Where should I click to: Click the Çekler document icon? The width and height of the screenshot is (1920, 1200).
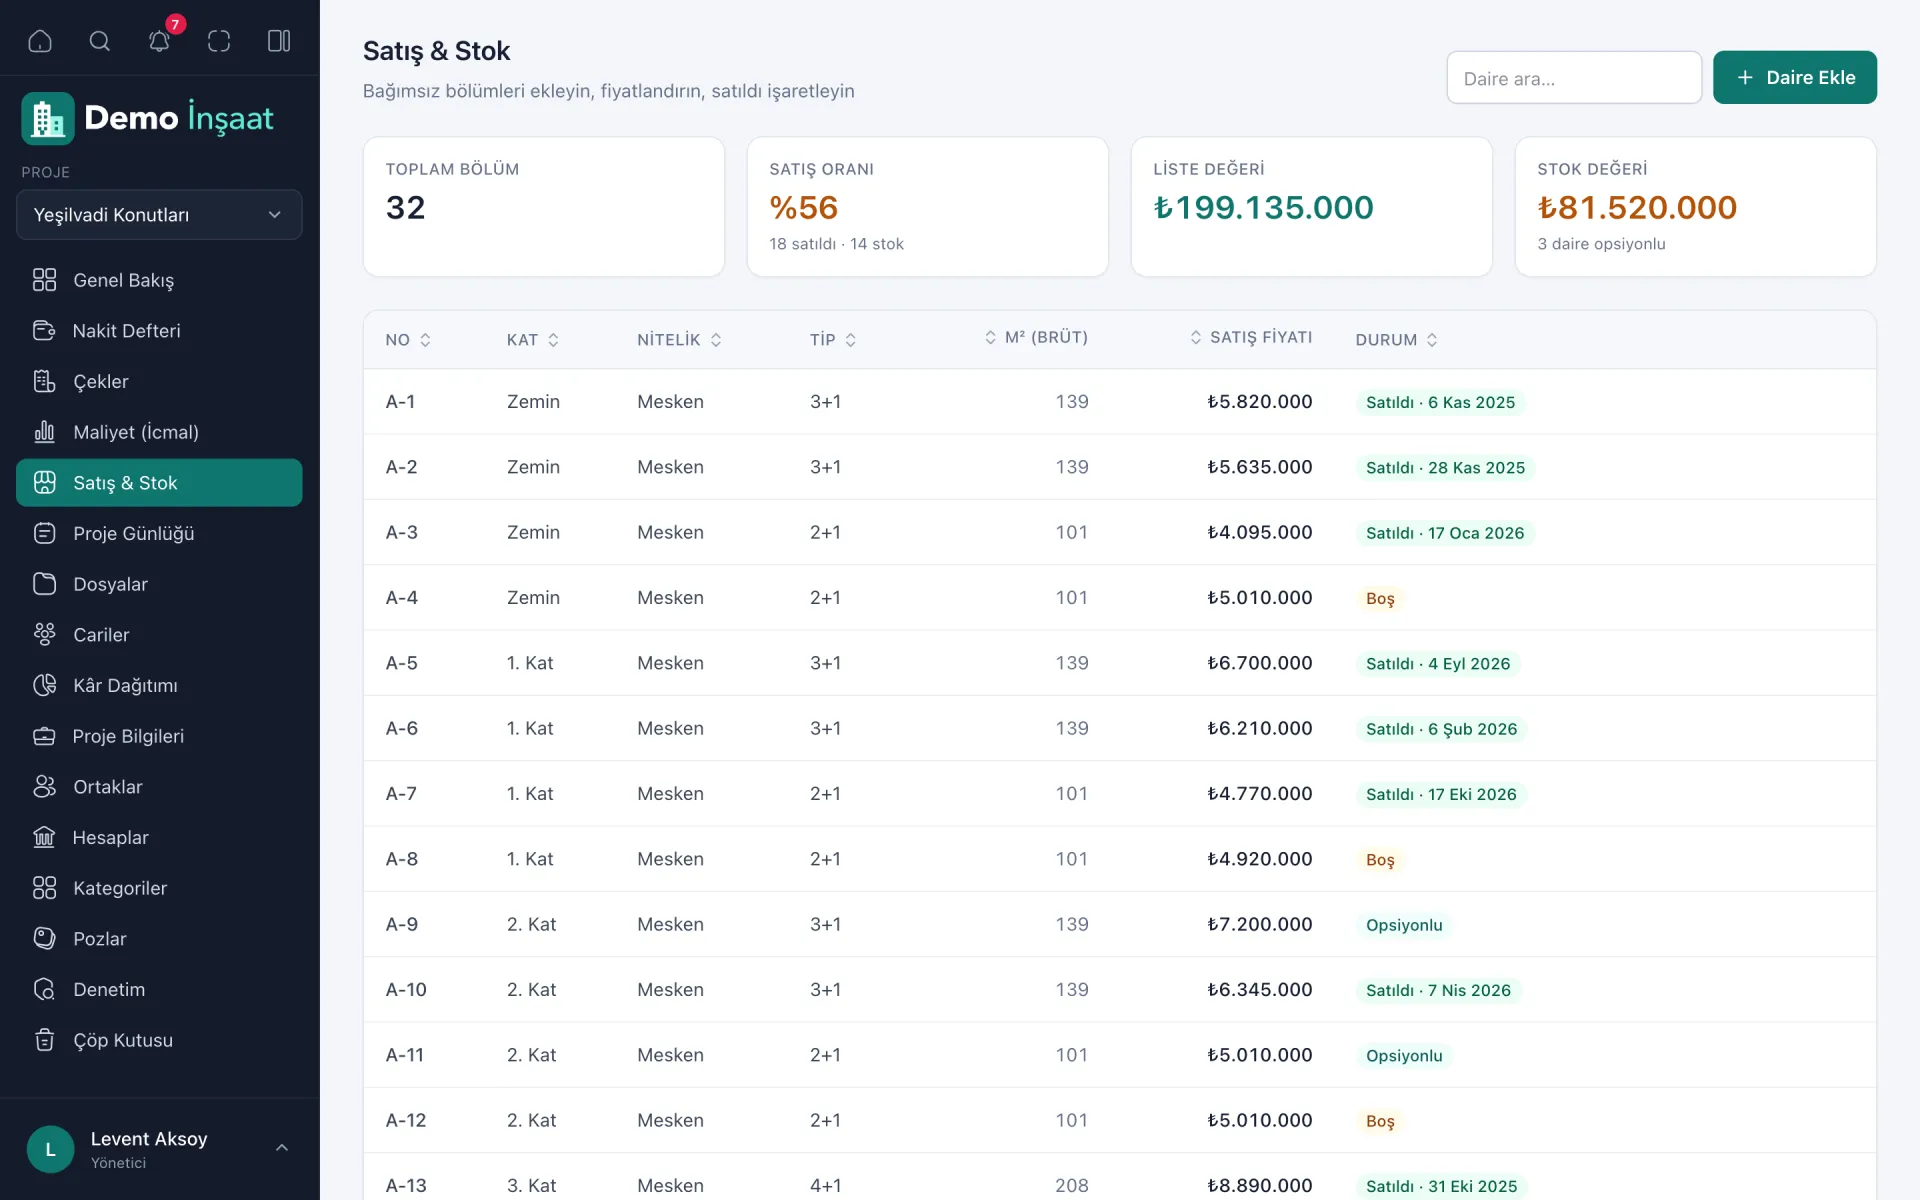44,381
